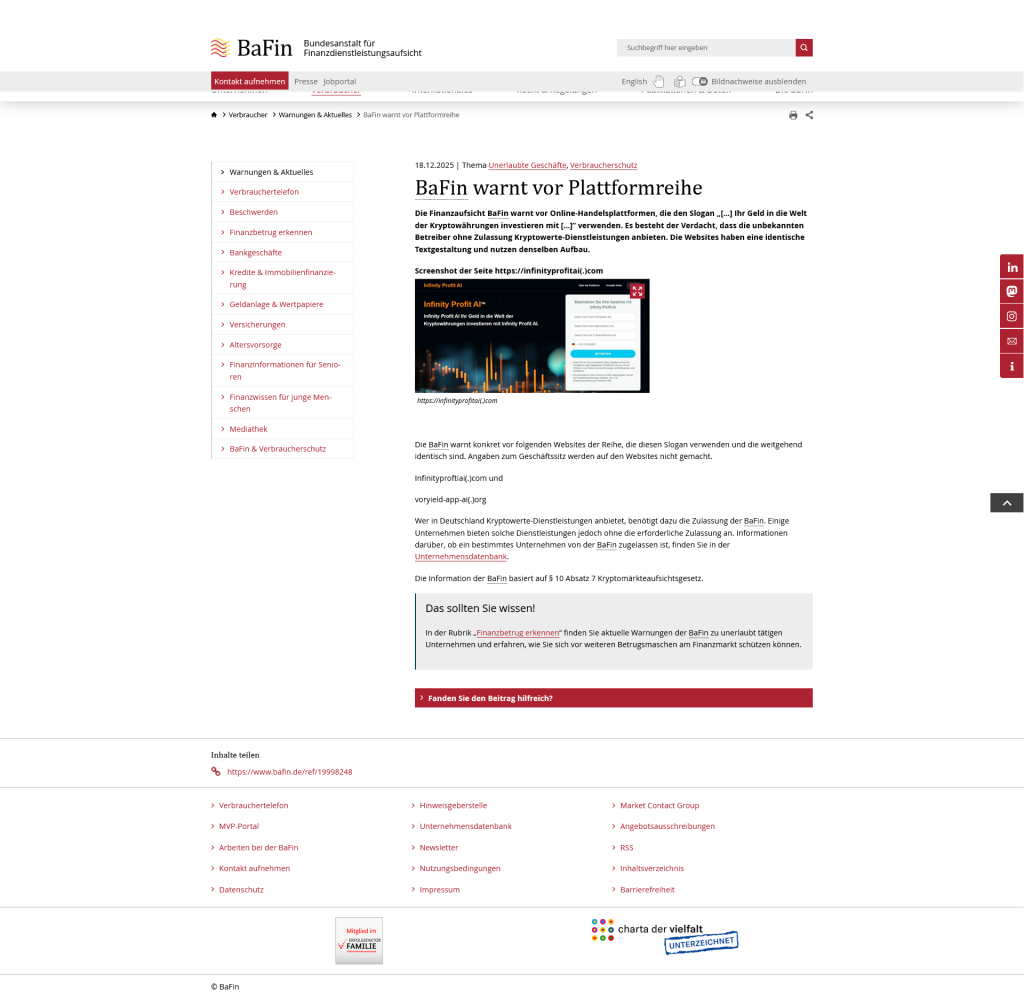Open Beschwerden in side menu

coord(253,212)
